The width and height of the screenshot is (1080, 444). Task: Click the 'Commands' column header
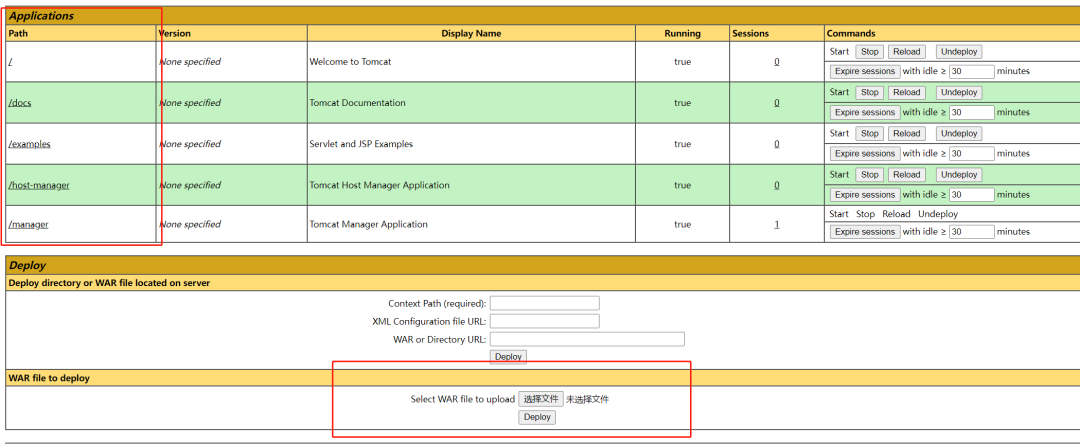(x=851, y=33)
